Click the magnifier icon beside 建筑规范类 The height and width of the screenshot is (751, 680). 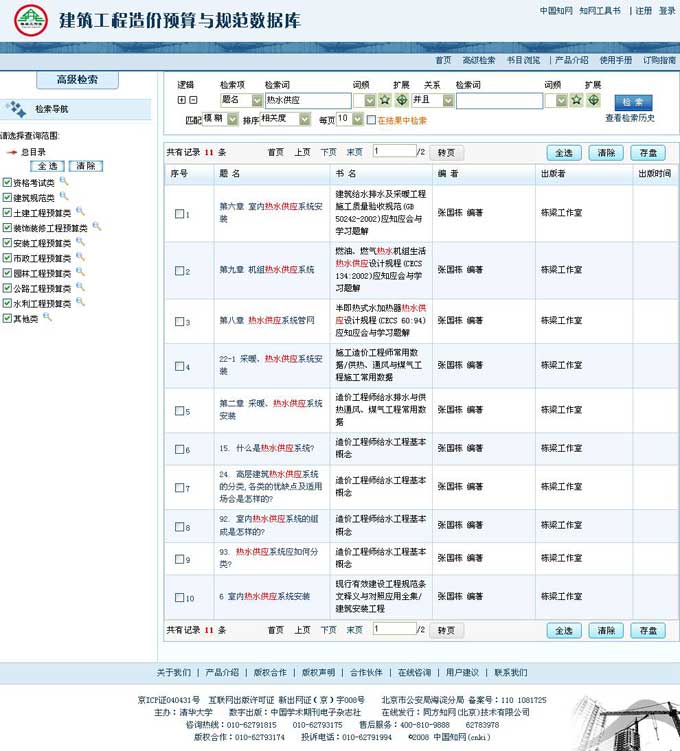(x=64, y=197)
